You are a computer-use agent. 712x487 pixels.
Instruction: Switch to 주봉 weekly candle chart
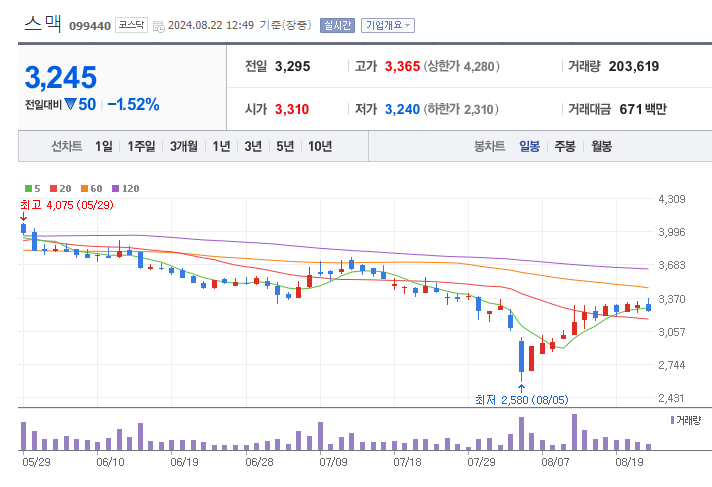click(x=565, y=146)
